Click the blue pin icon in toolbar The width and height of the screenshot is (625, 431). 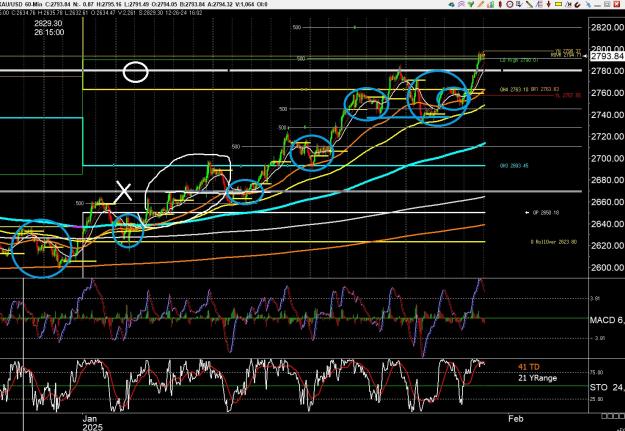click(588, 5)
